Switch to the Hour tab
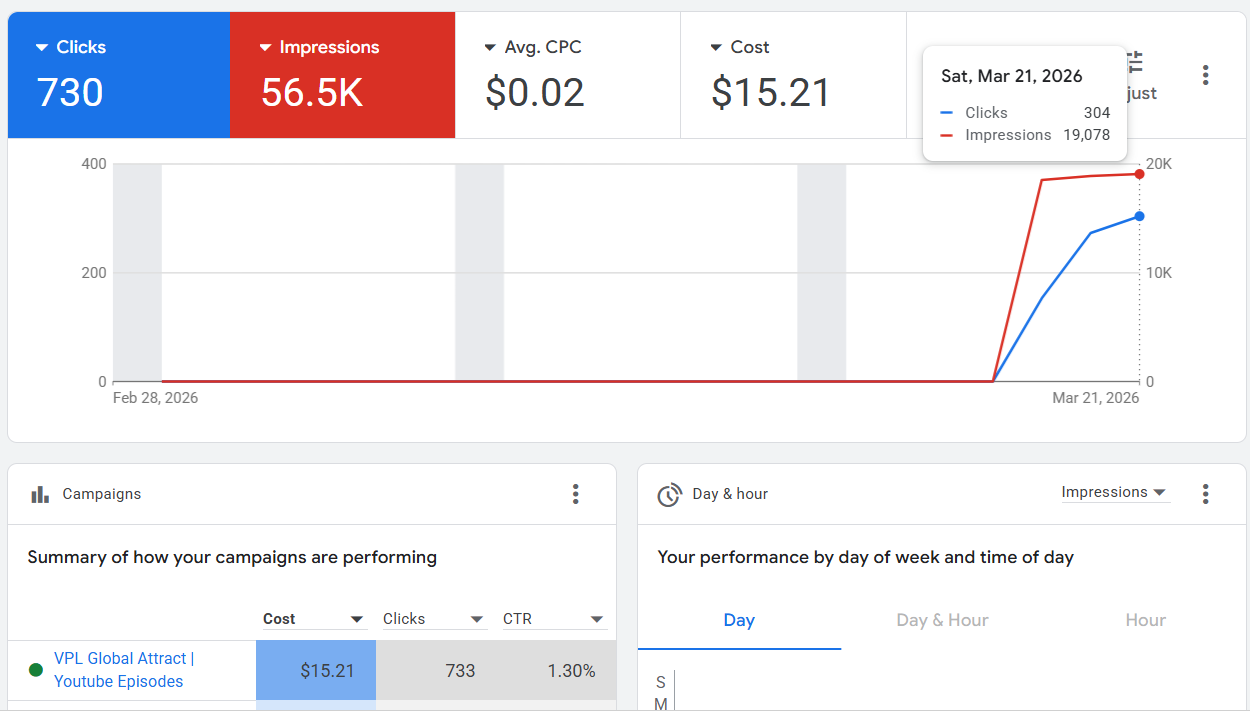Screen dimensions: 1250x711 pyautogui.click(x=1144, y=620)
